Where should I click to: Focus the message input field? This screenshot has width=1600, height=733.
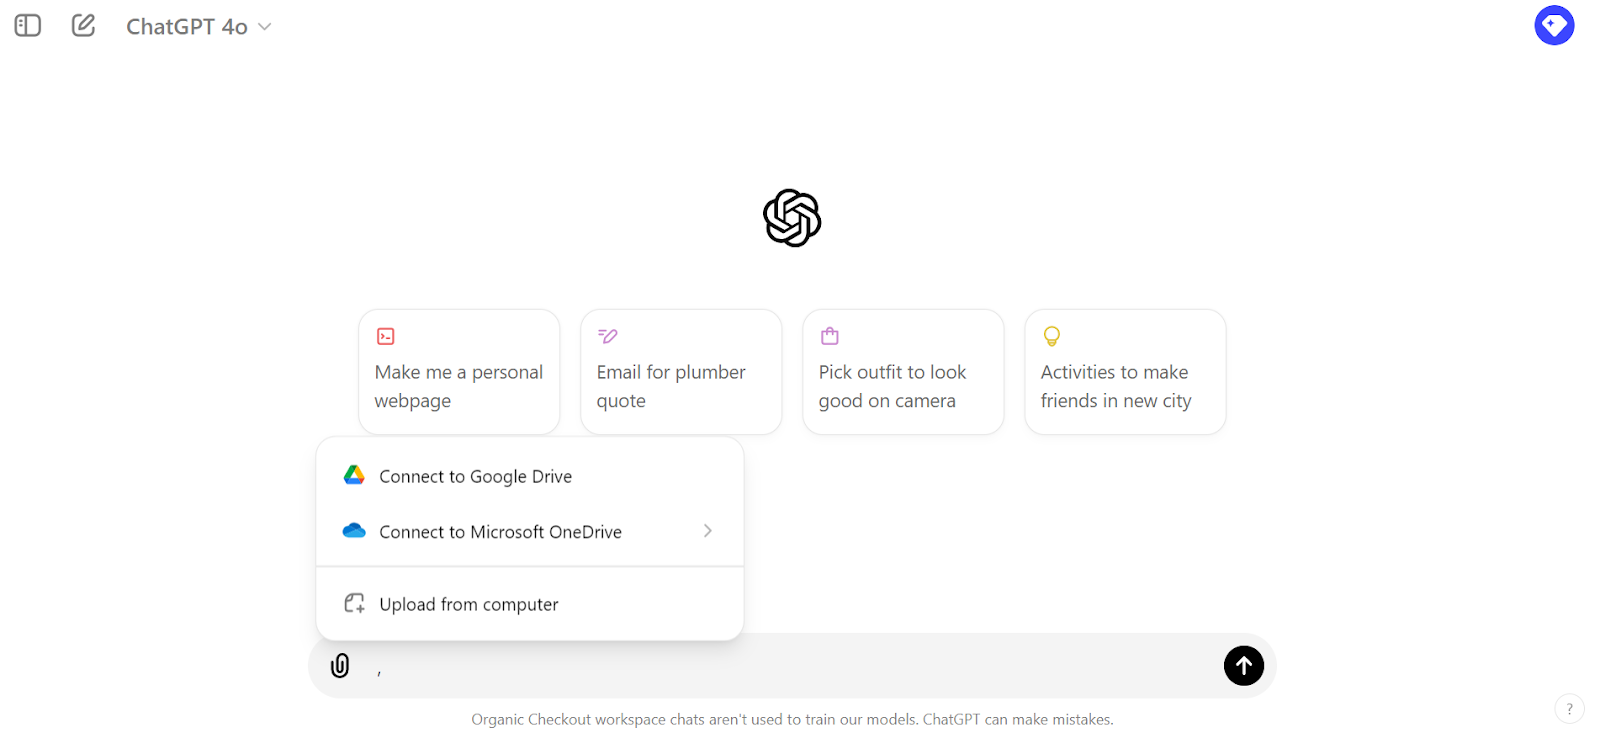[x=790, y=666]
